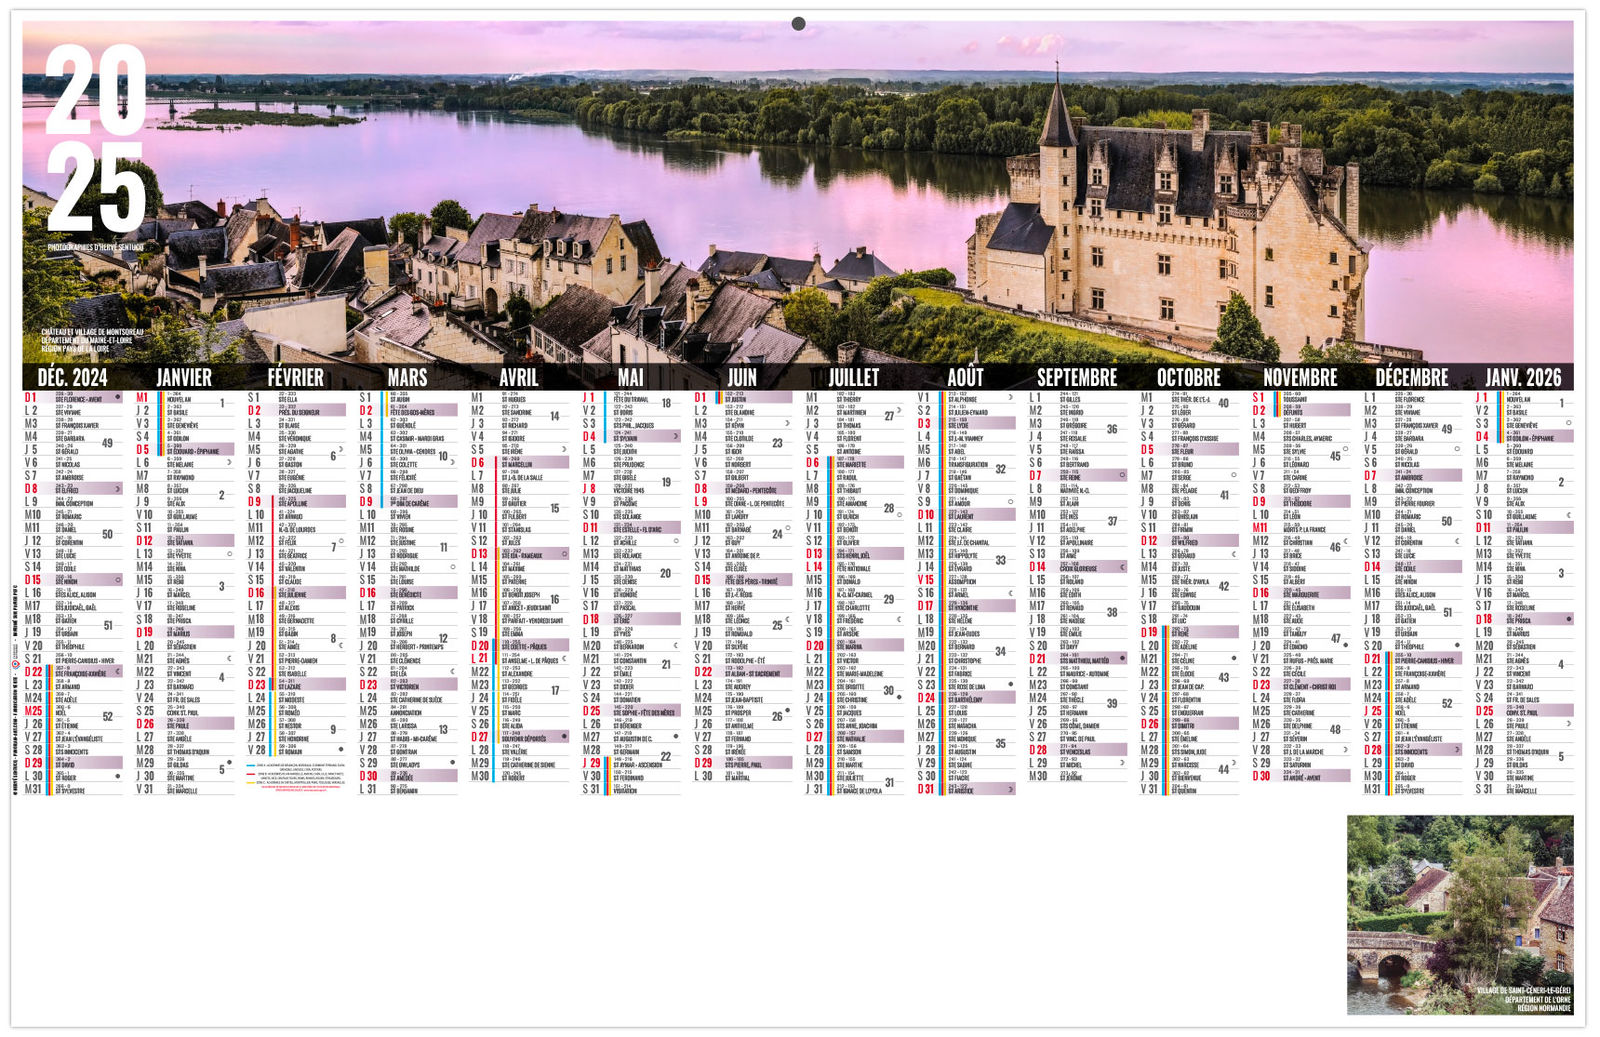Select the JANVIER month header
The width and height of the screenshot is (1600, 1037).
click(x=184, y=377)
